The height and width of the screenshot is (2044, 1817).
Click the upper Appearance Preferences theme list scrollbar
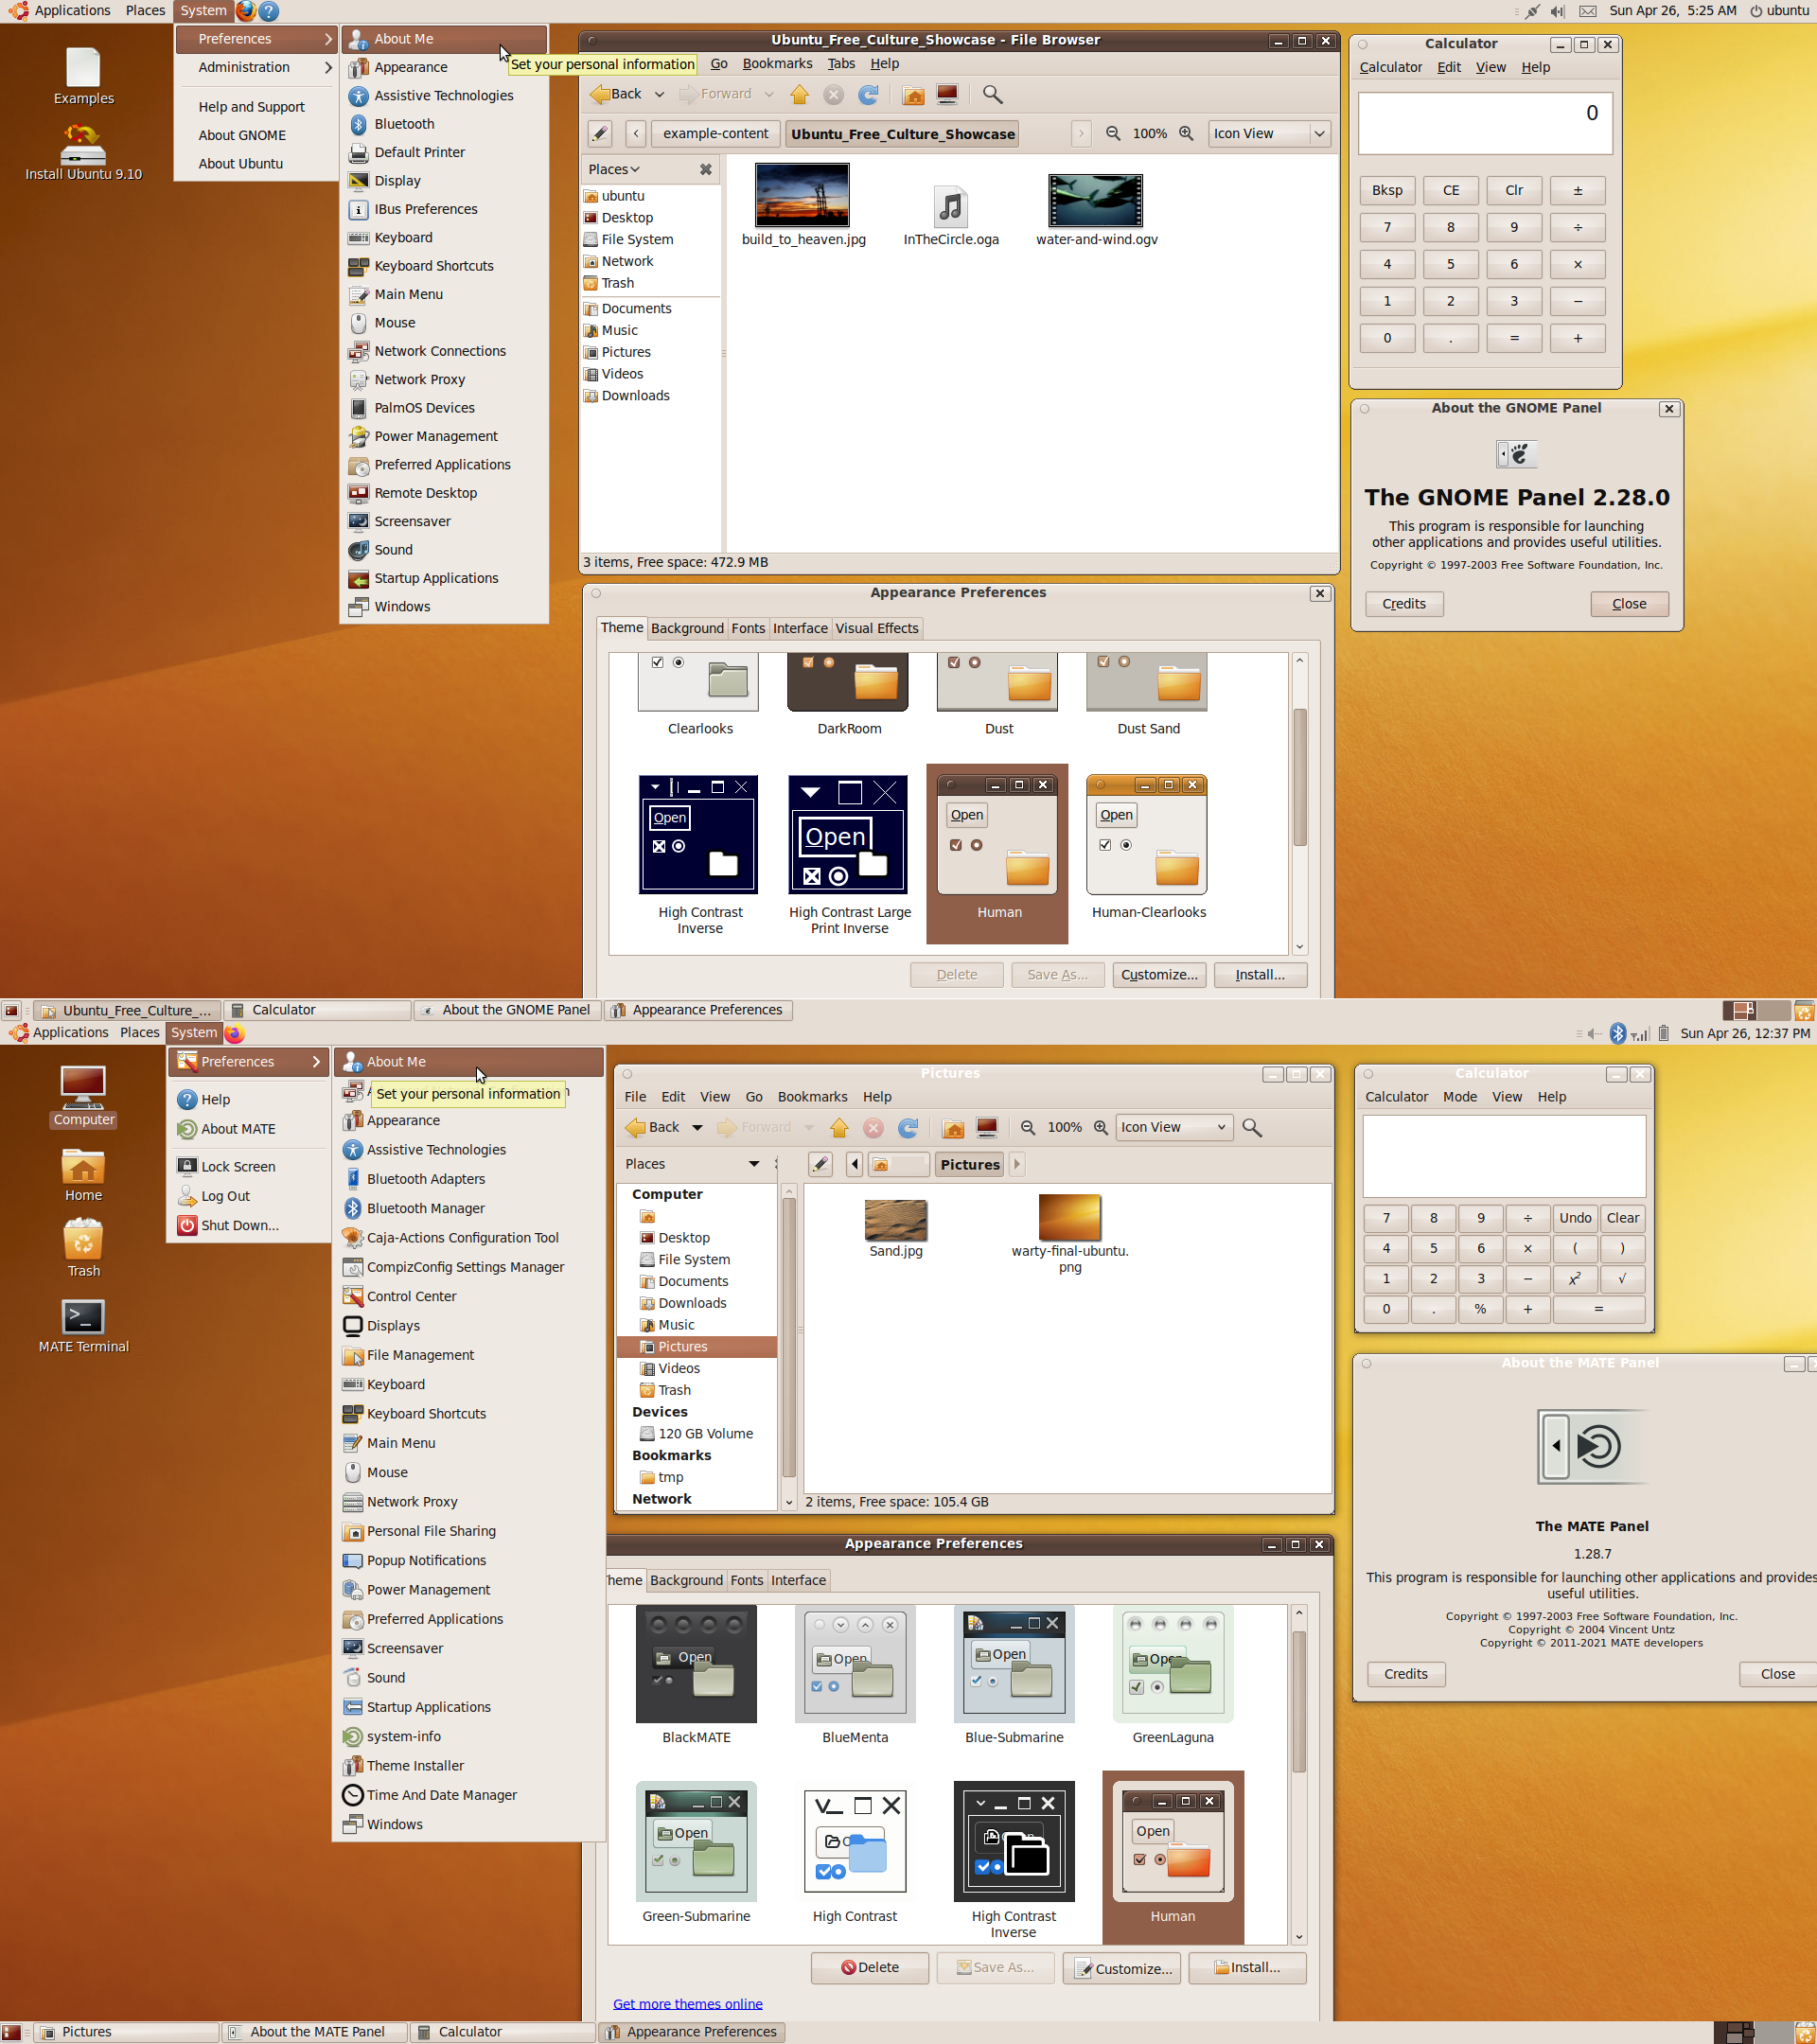tap(1299, 777)
